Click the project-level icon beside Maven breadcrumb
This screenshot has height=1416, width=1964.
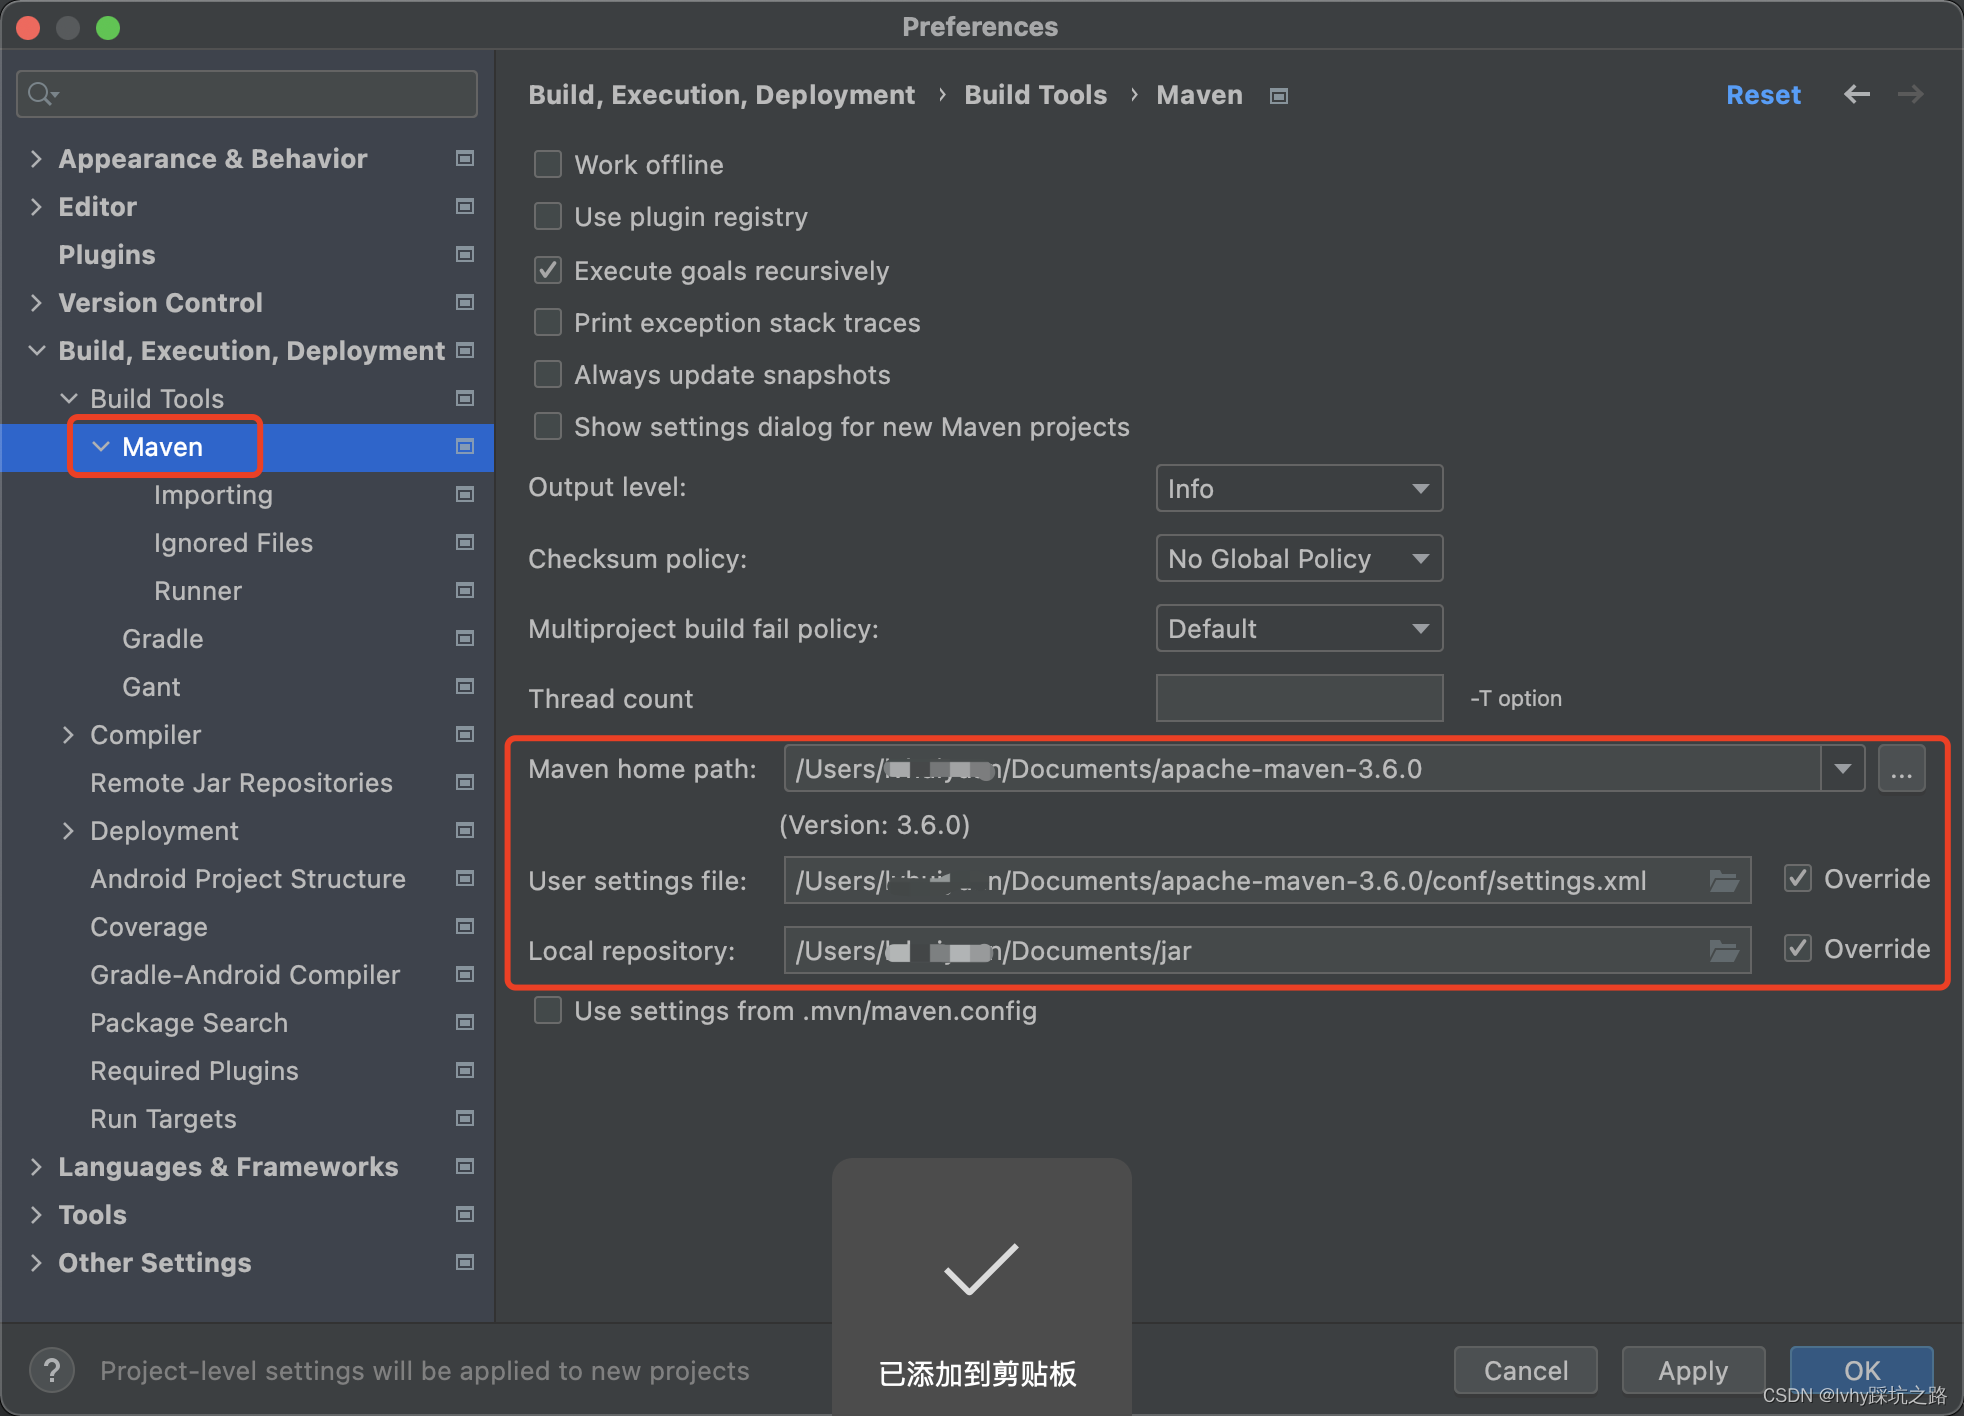click(x=1278, y=96)
